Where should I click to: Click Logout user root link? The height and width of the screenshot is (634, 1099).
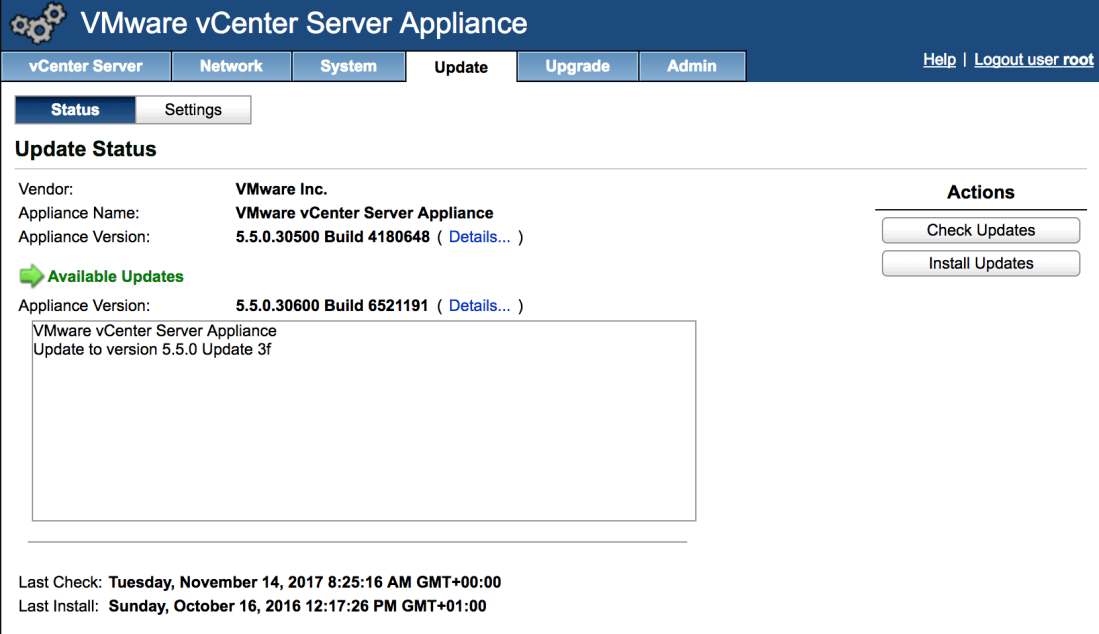pos(1033,60)
